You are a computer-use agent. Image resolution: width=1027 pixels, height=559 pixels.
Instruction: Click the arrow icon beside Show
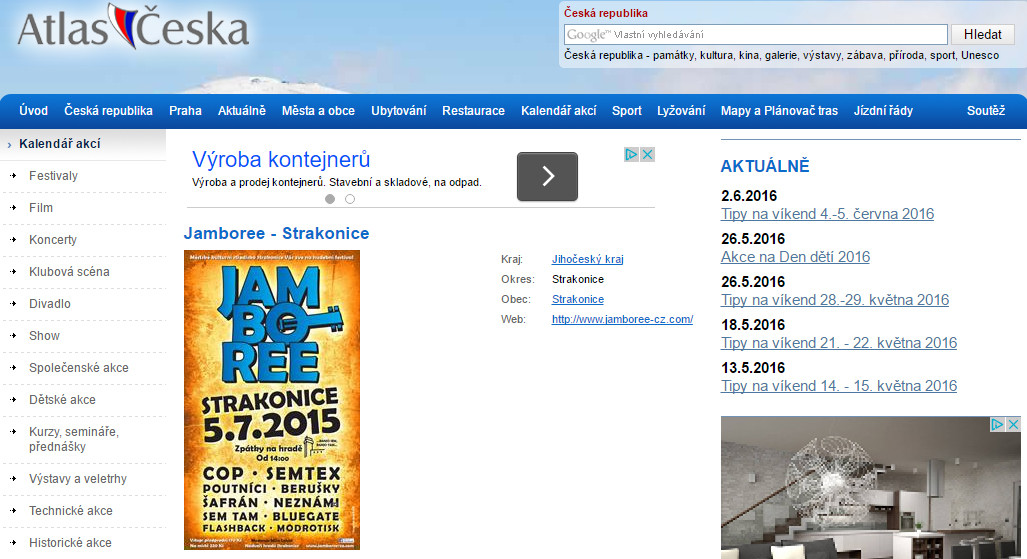[x=12, y=336]
